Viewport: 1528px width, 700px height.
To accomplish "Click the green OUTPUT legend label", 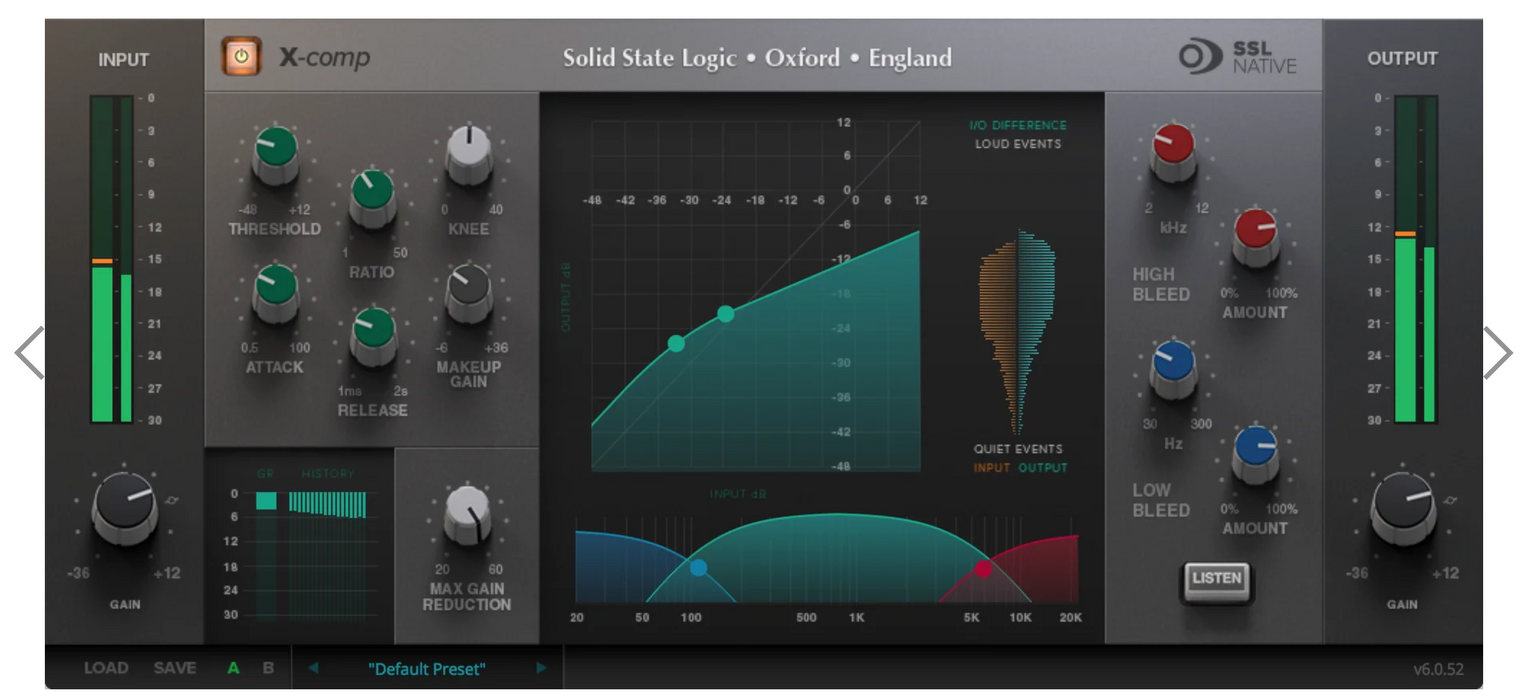I will (1043, 467).
